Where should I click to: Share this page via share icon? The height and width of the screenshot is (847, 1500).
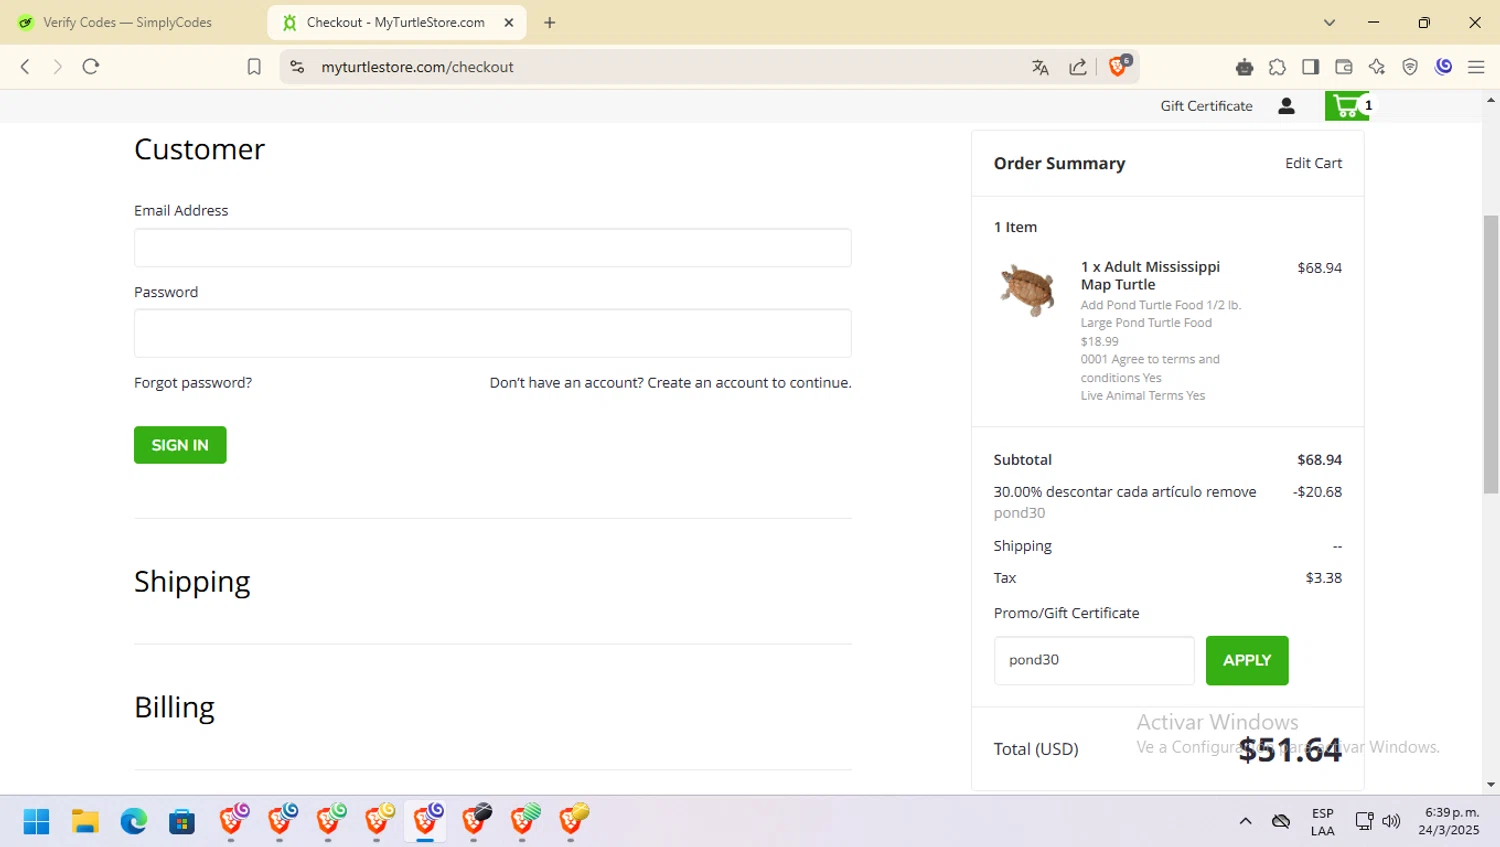(x=1078, y=67)
